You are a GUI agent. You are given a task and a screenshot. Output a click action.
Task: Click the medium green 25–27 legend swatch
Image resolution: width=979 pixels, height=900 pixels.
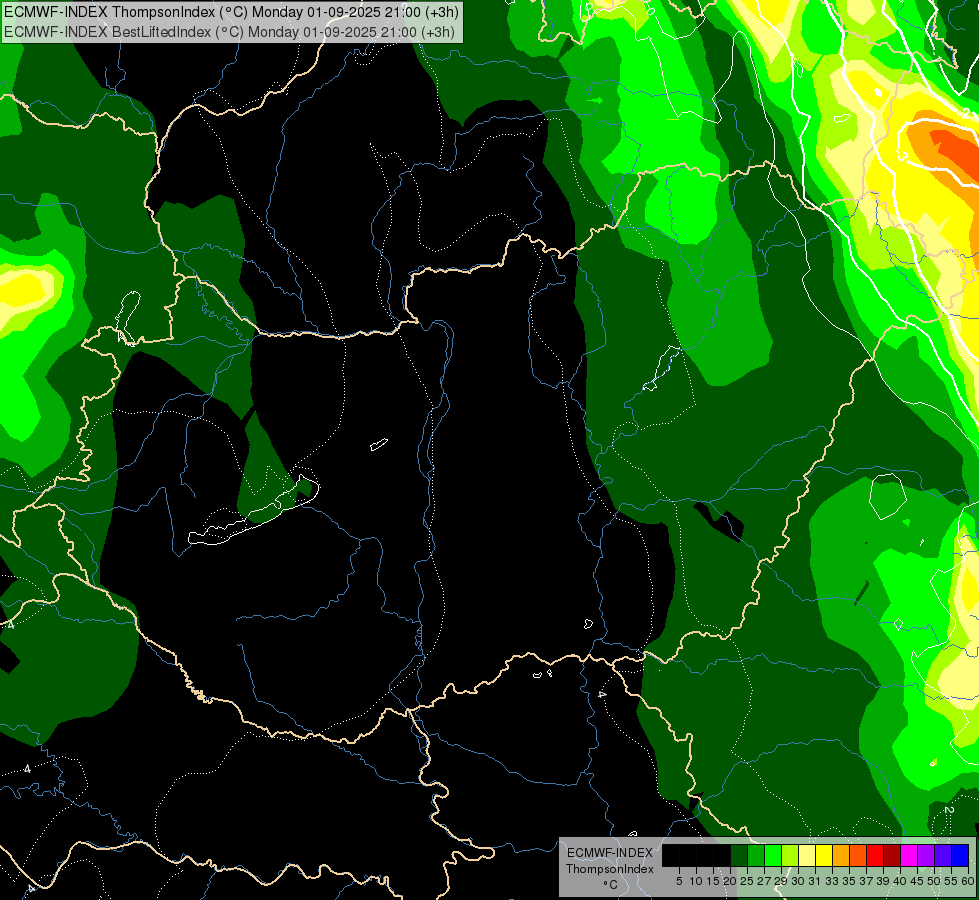(756, 855)
